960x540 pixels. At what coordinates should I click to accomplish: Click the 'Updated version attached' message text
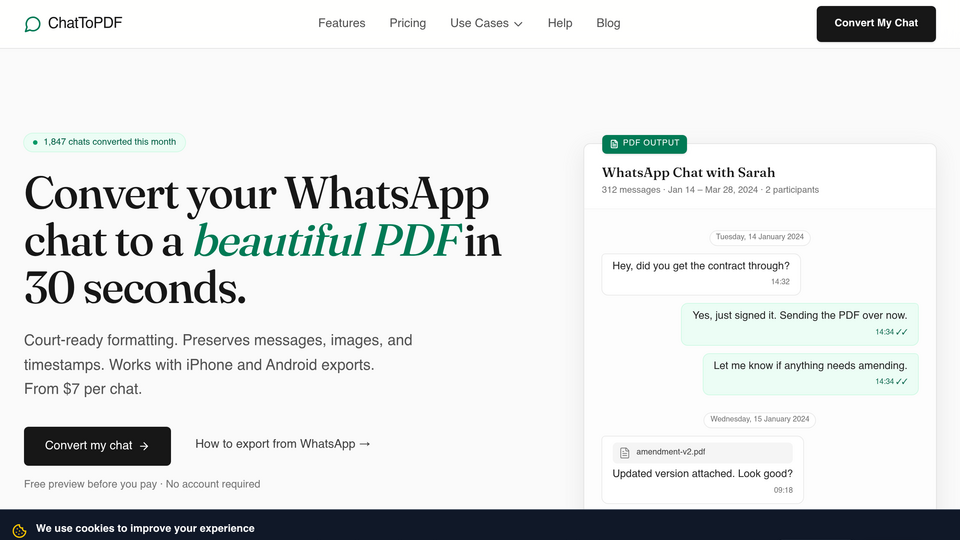pyautogui.click(x=703, y=474)
